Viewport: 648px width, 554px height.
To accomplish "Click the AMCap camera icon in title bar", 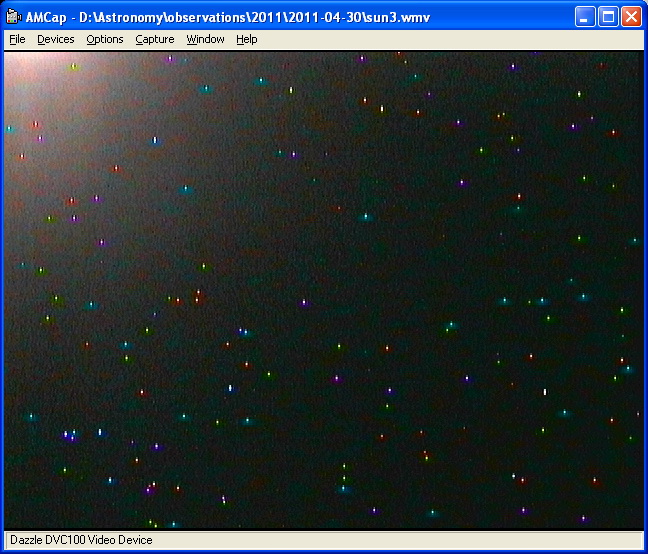I will coord(14,17).
